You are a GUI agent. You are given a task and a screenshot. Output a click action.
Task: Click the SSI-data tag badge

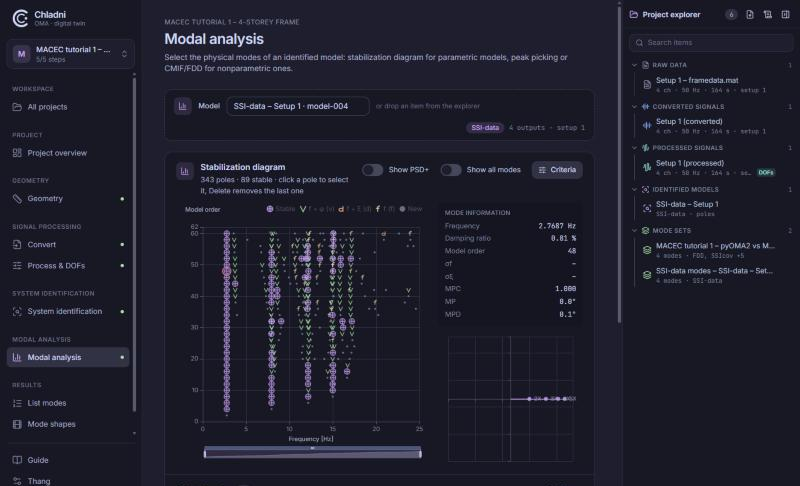click(x=485, y=127)
